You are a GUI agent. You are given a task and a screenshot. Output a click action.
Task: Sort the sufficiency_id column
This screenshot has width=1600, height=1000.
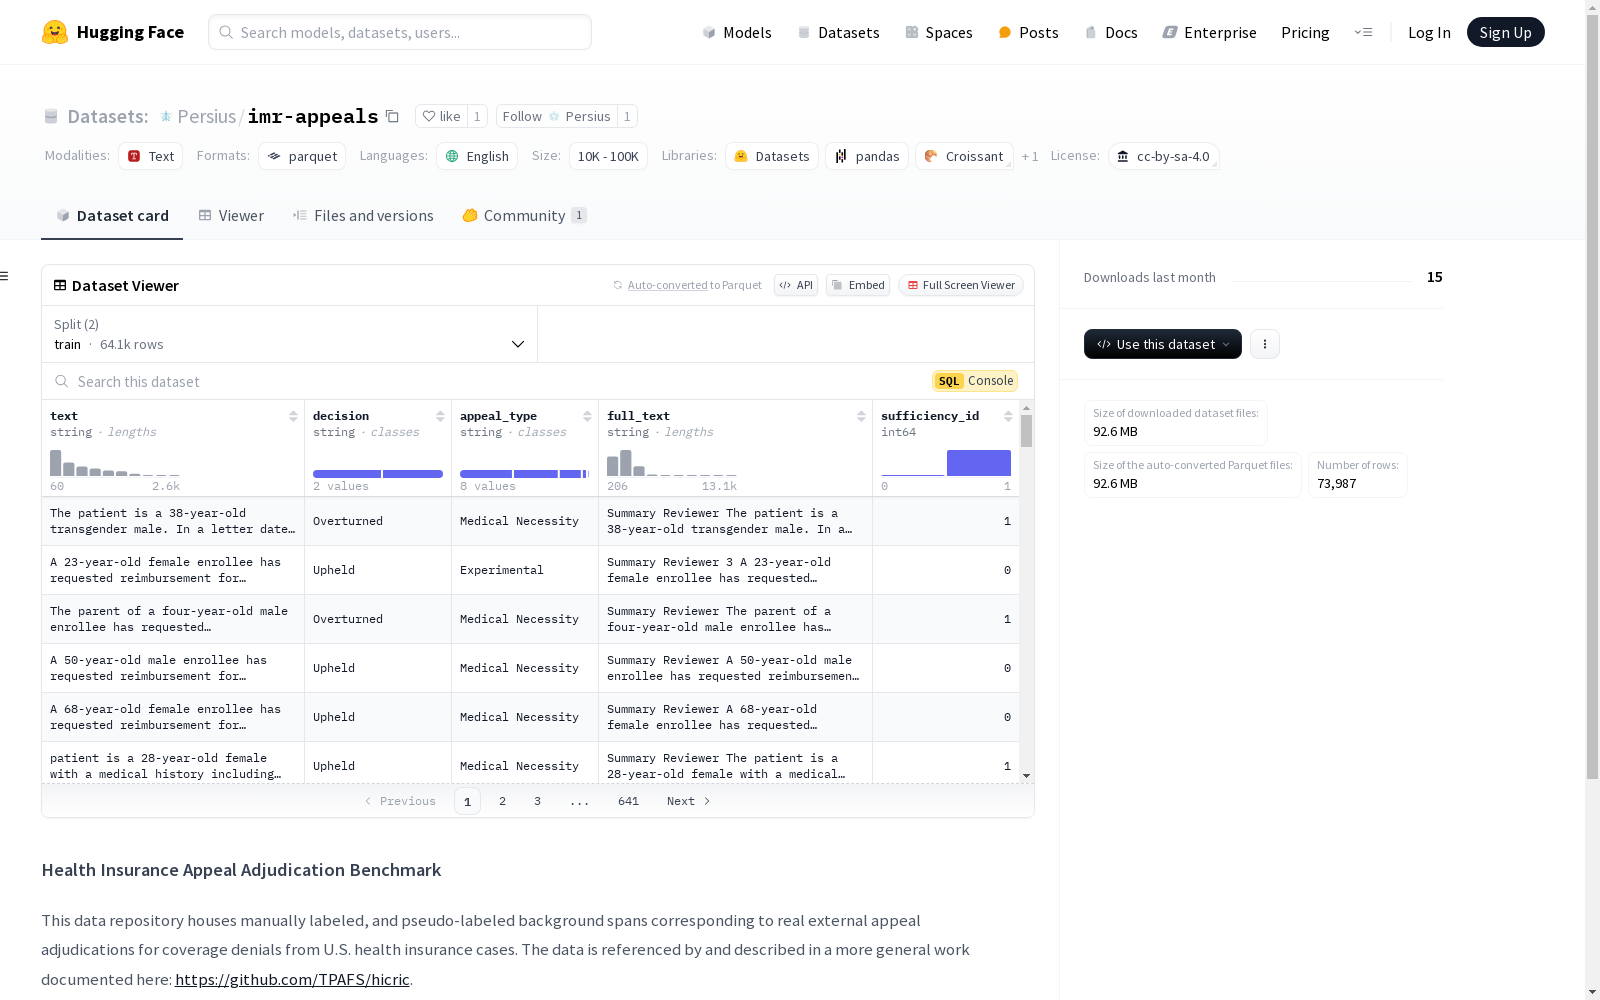point(1008,416)
